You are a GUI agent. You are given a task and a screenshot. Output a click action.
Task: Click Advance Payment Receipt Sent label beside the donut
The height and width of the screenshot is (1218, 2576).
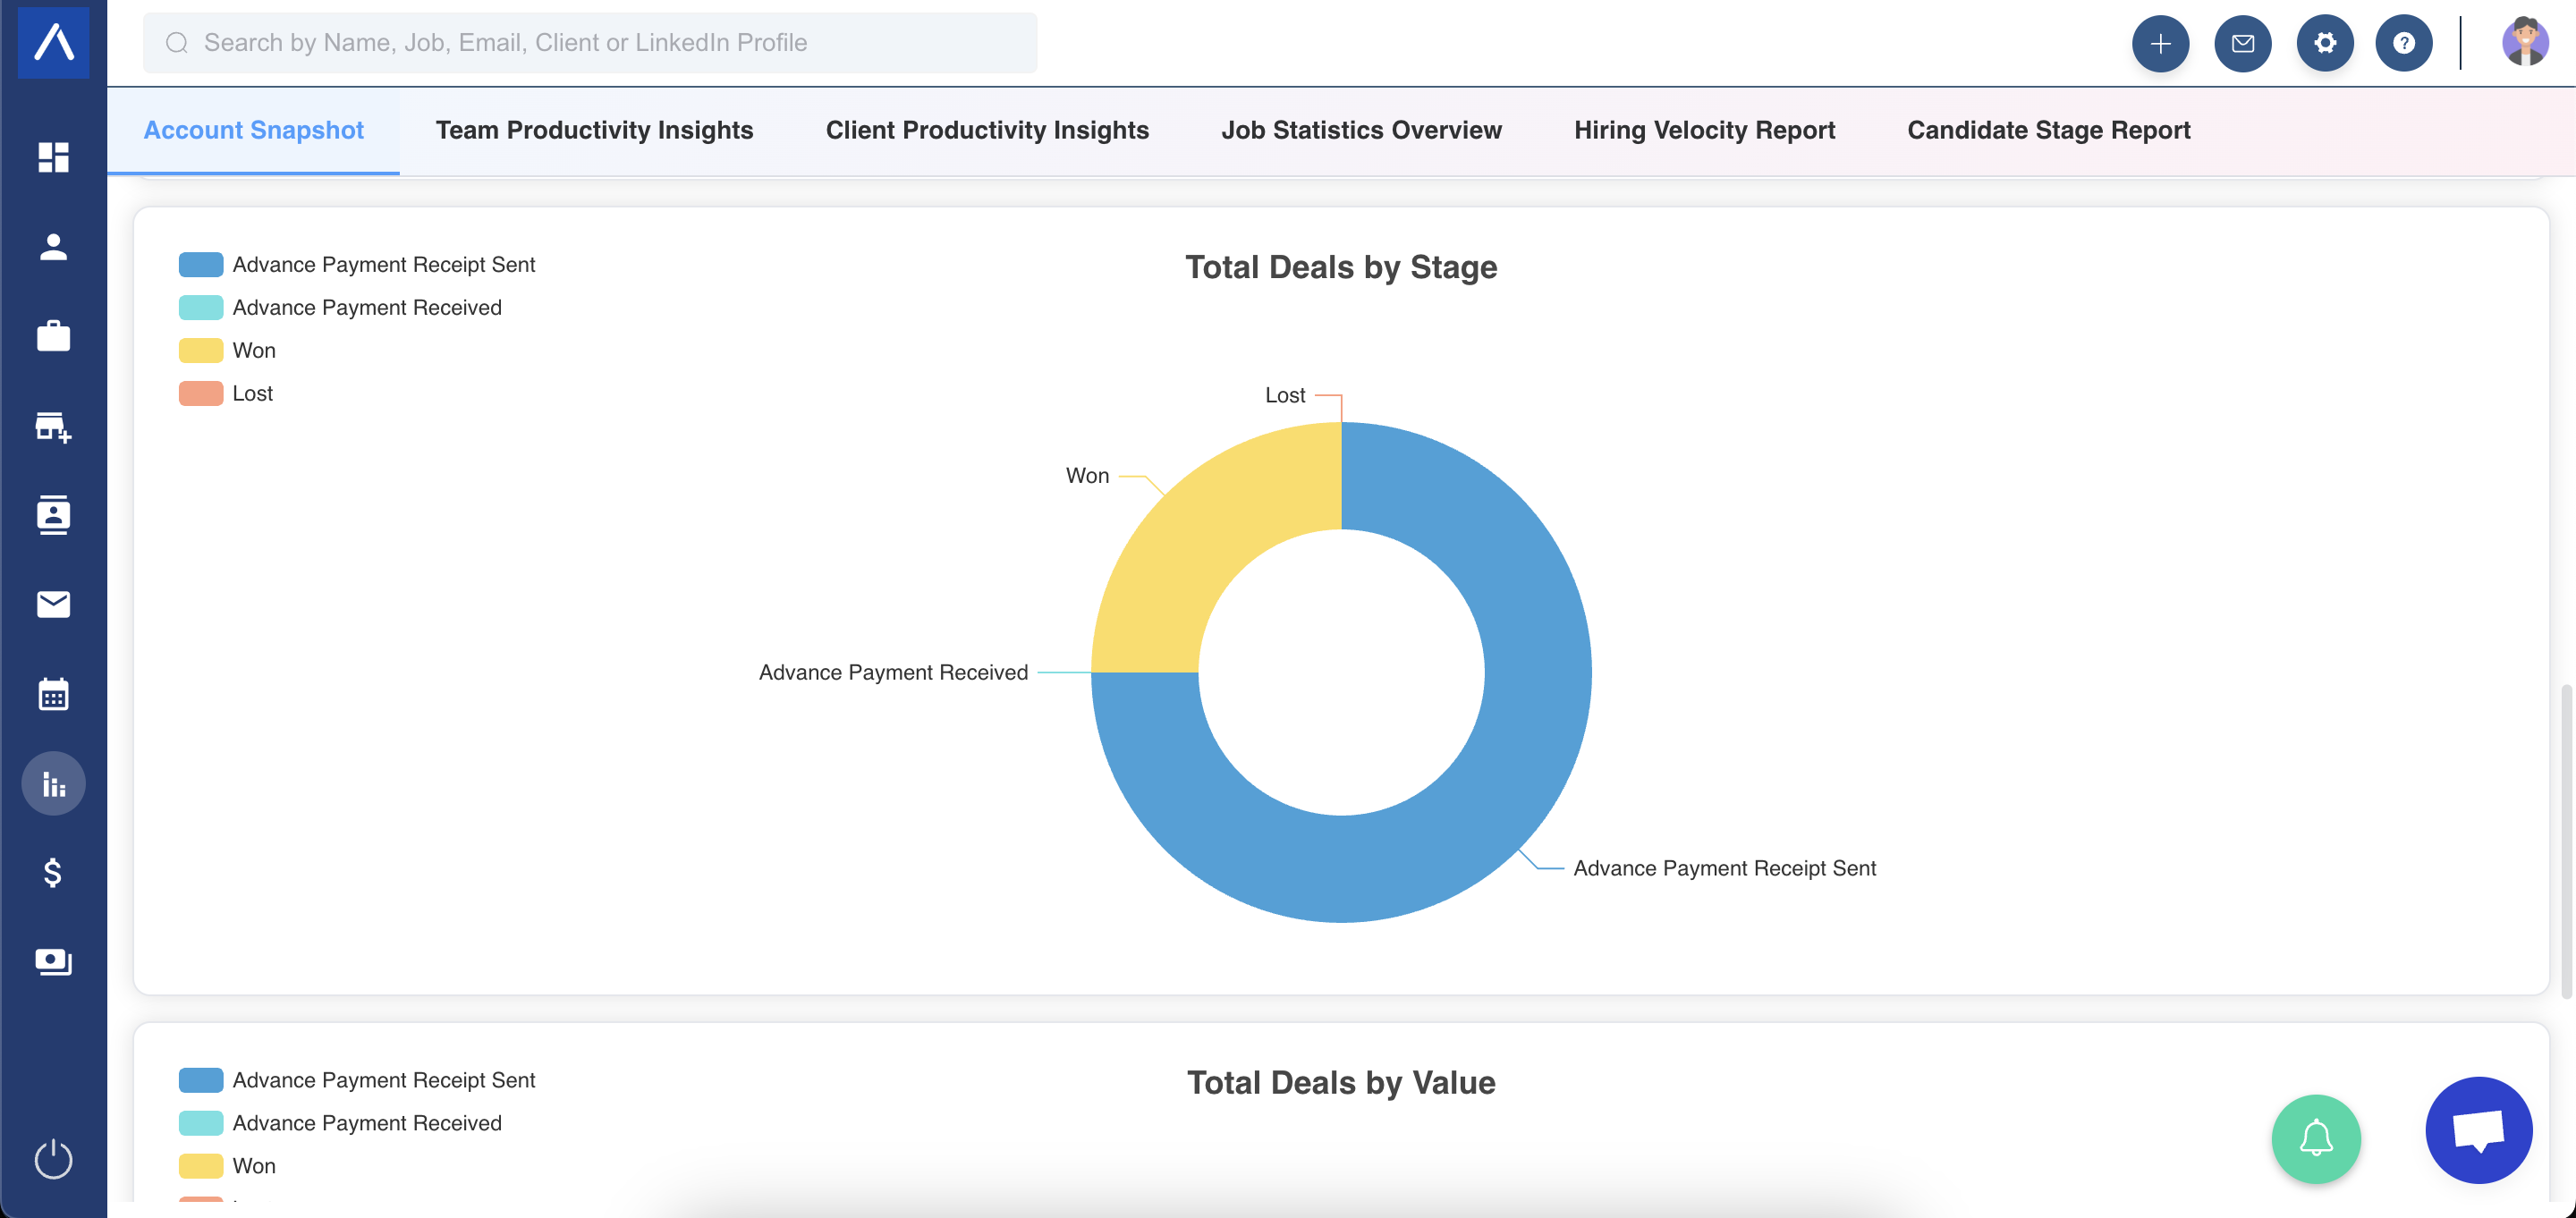pyautogui.click(x=1724, y=868)
